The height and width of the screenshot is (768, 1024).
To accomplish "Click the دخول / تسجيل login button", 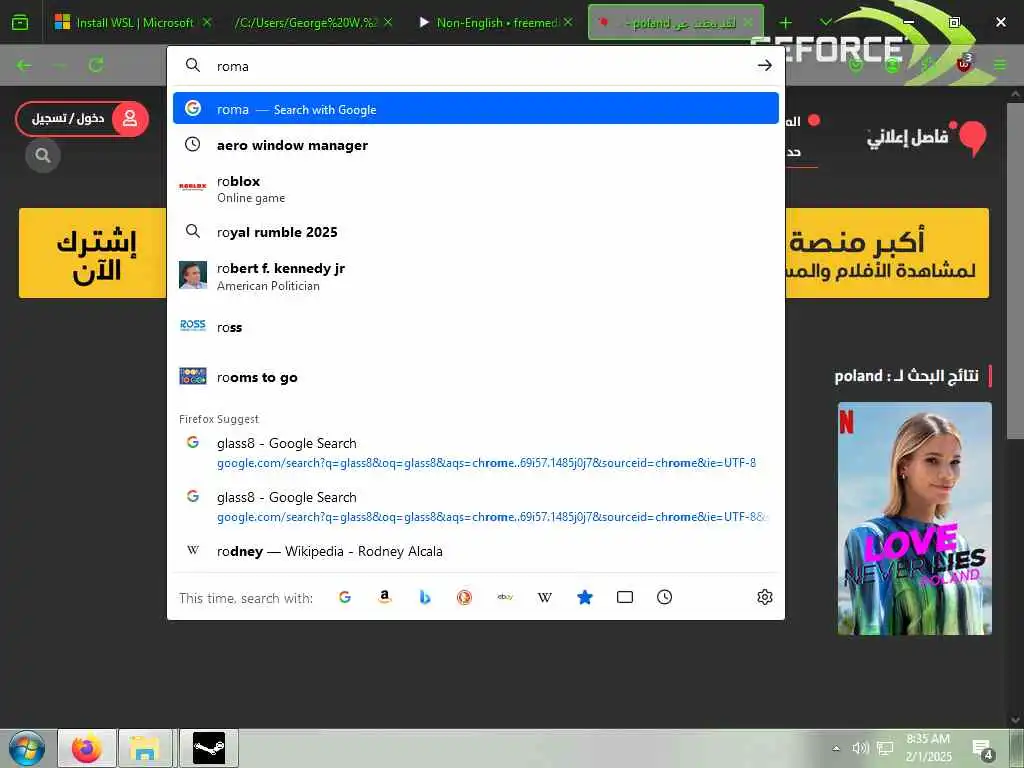I will pyautogui.click(x=82, y=118).
